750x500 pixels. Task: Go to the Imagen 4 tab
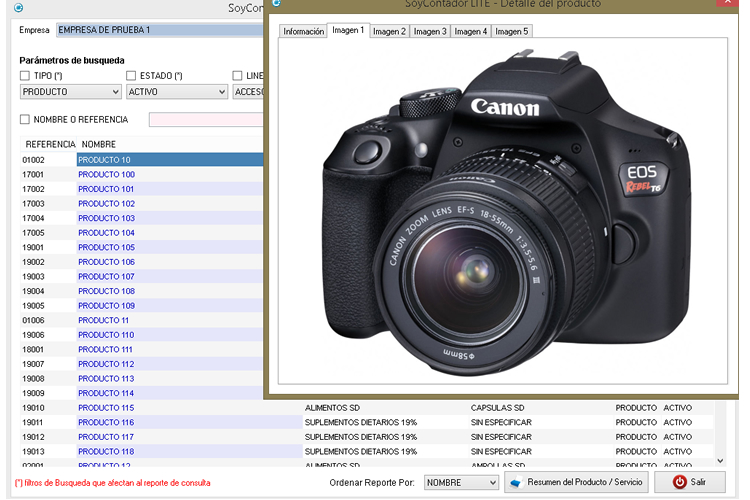point(471,31)
